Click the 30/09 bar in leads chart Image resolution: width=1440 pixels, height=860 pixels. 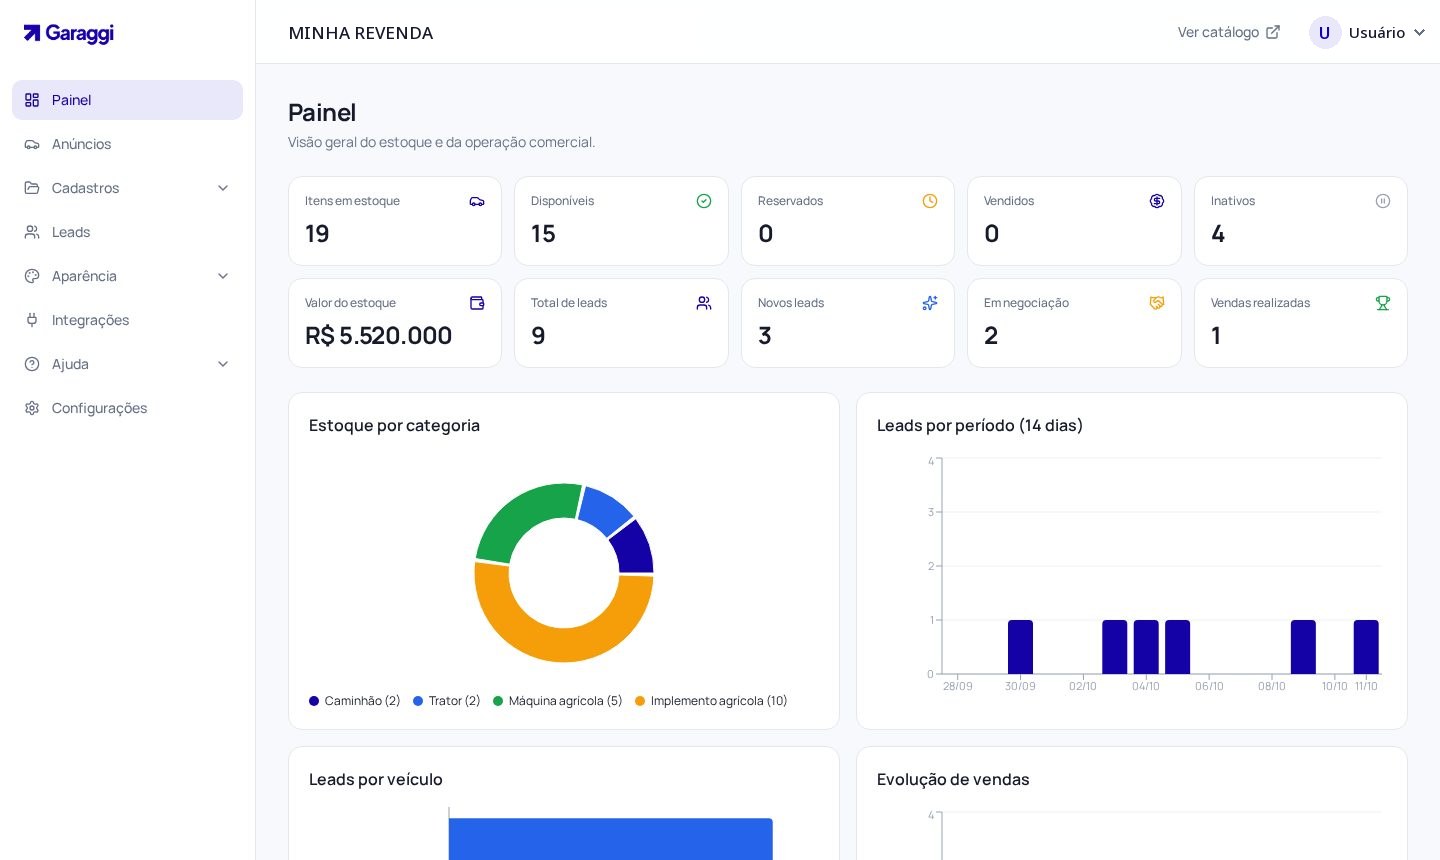pos(1020,647)
